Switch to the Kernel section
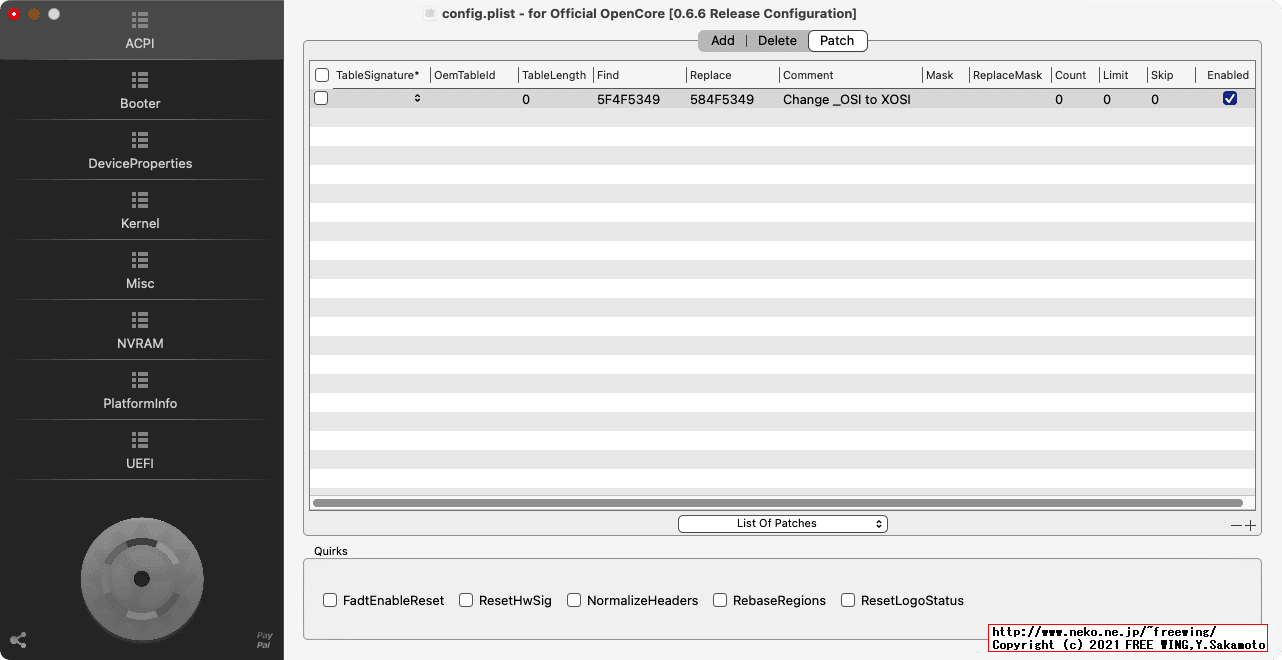1282x660 pixels. coord(140,210)
